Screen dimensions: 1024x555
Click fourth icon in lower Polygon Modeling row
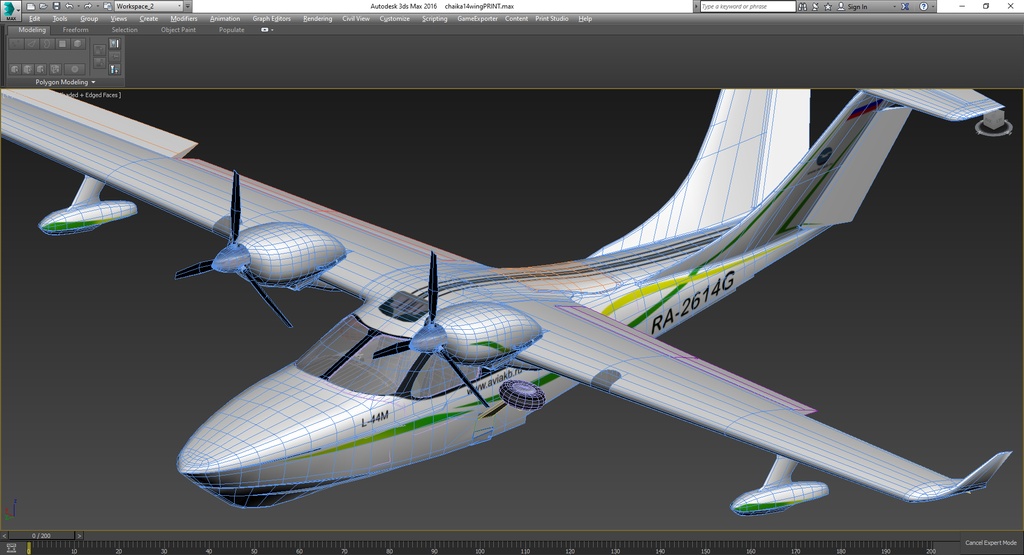click(56, 69)
